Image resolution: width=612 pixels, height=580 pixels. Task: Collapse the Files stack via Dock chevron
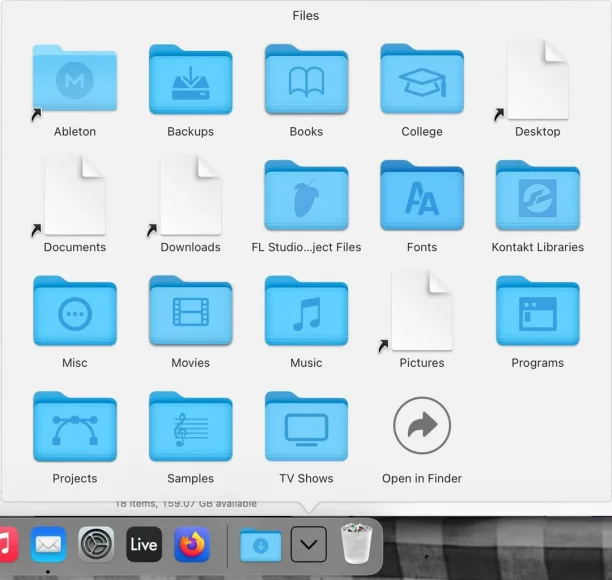click(x=309, y=544)
